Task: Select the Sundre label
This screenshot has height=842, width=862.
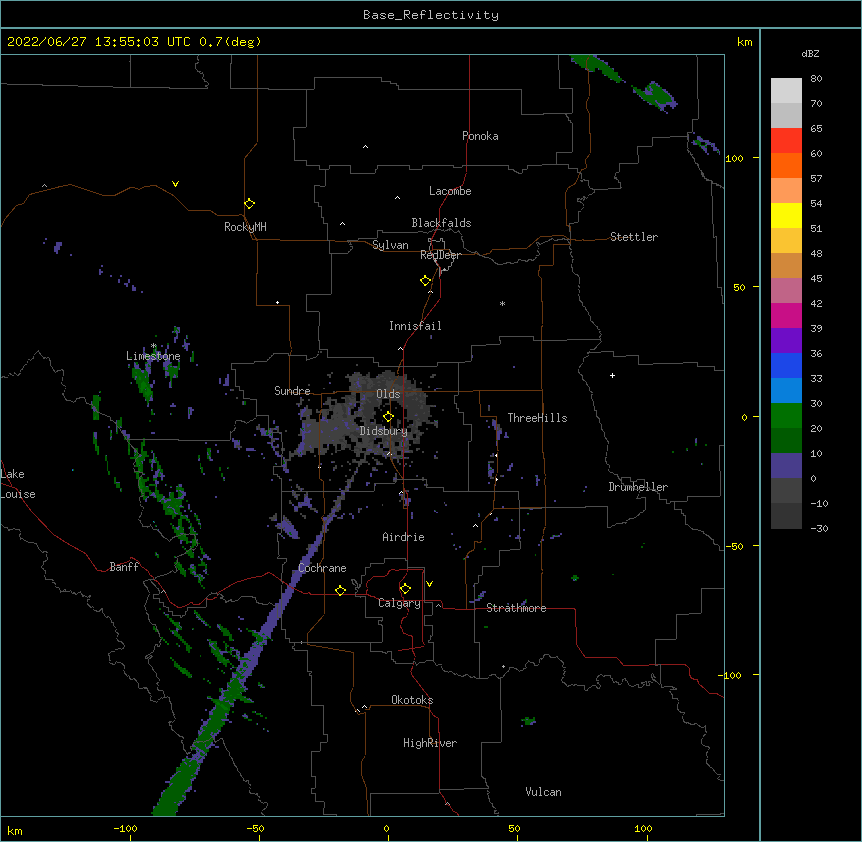Action: coord(292,391)
